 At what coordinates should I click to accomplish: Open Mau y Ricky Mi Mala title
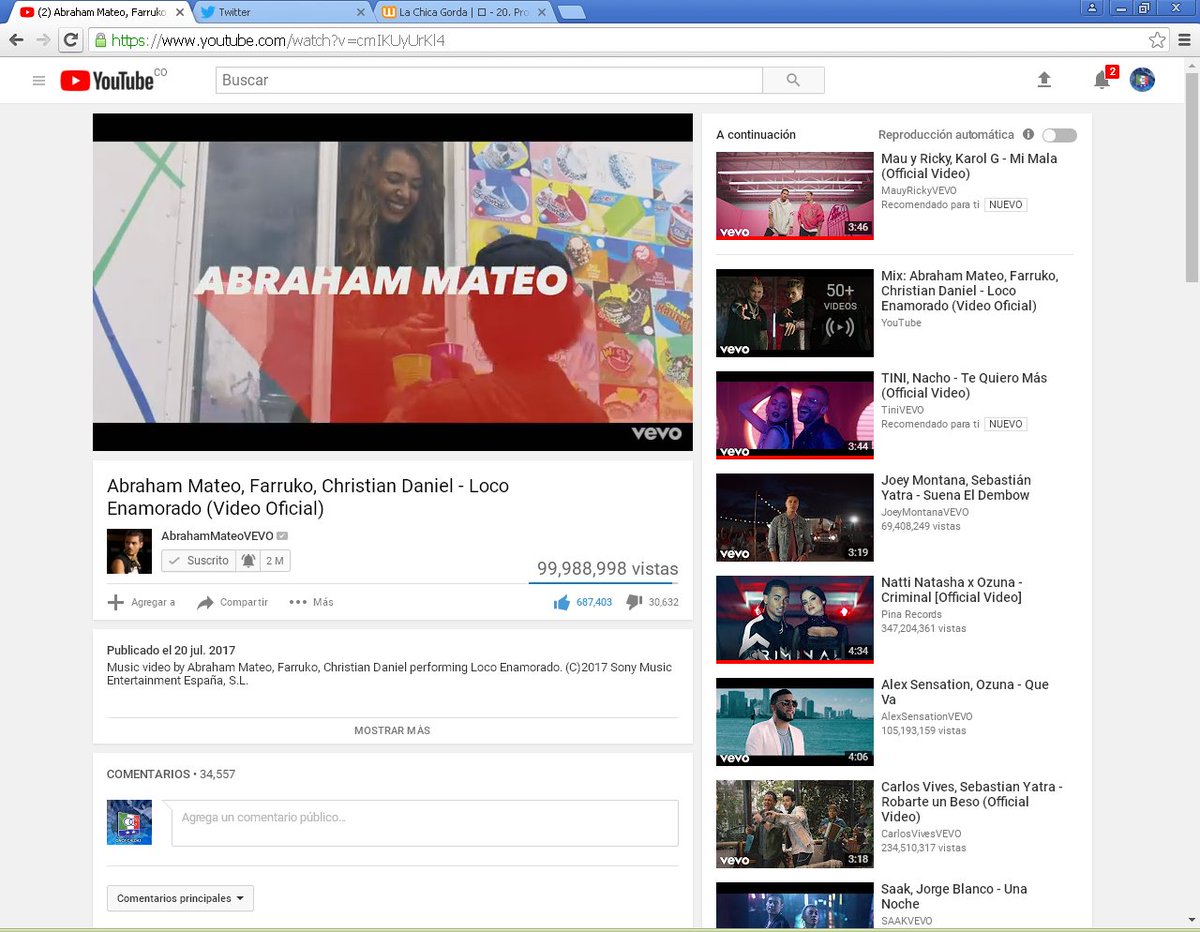click(969, 166)
